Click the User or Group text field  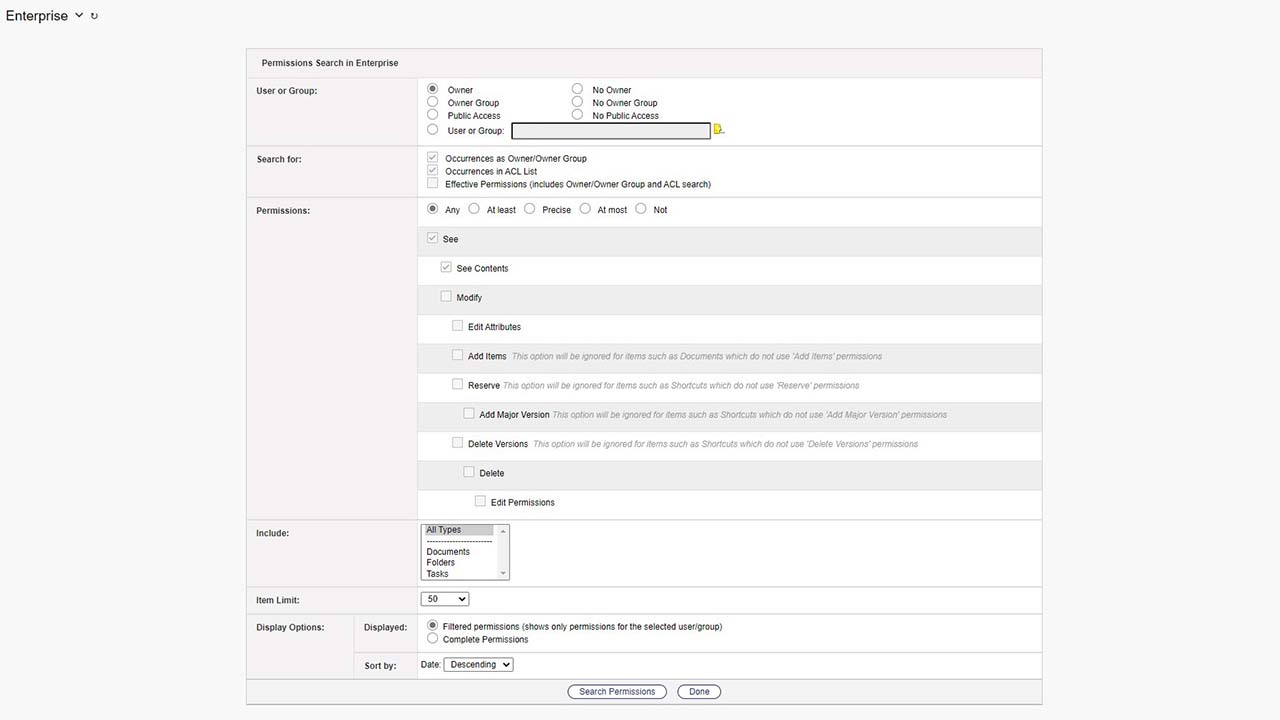(611, 131)
